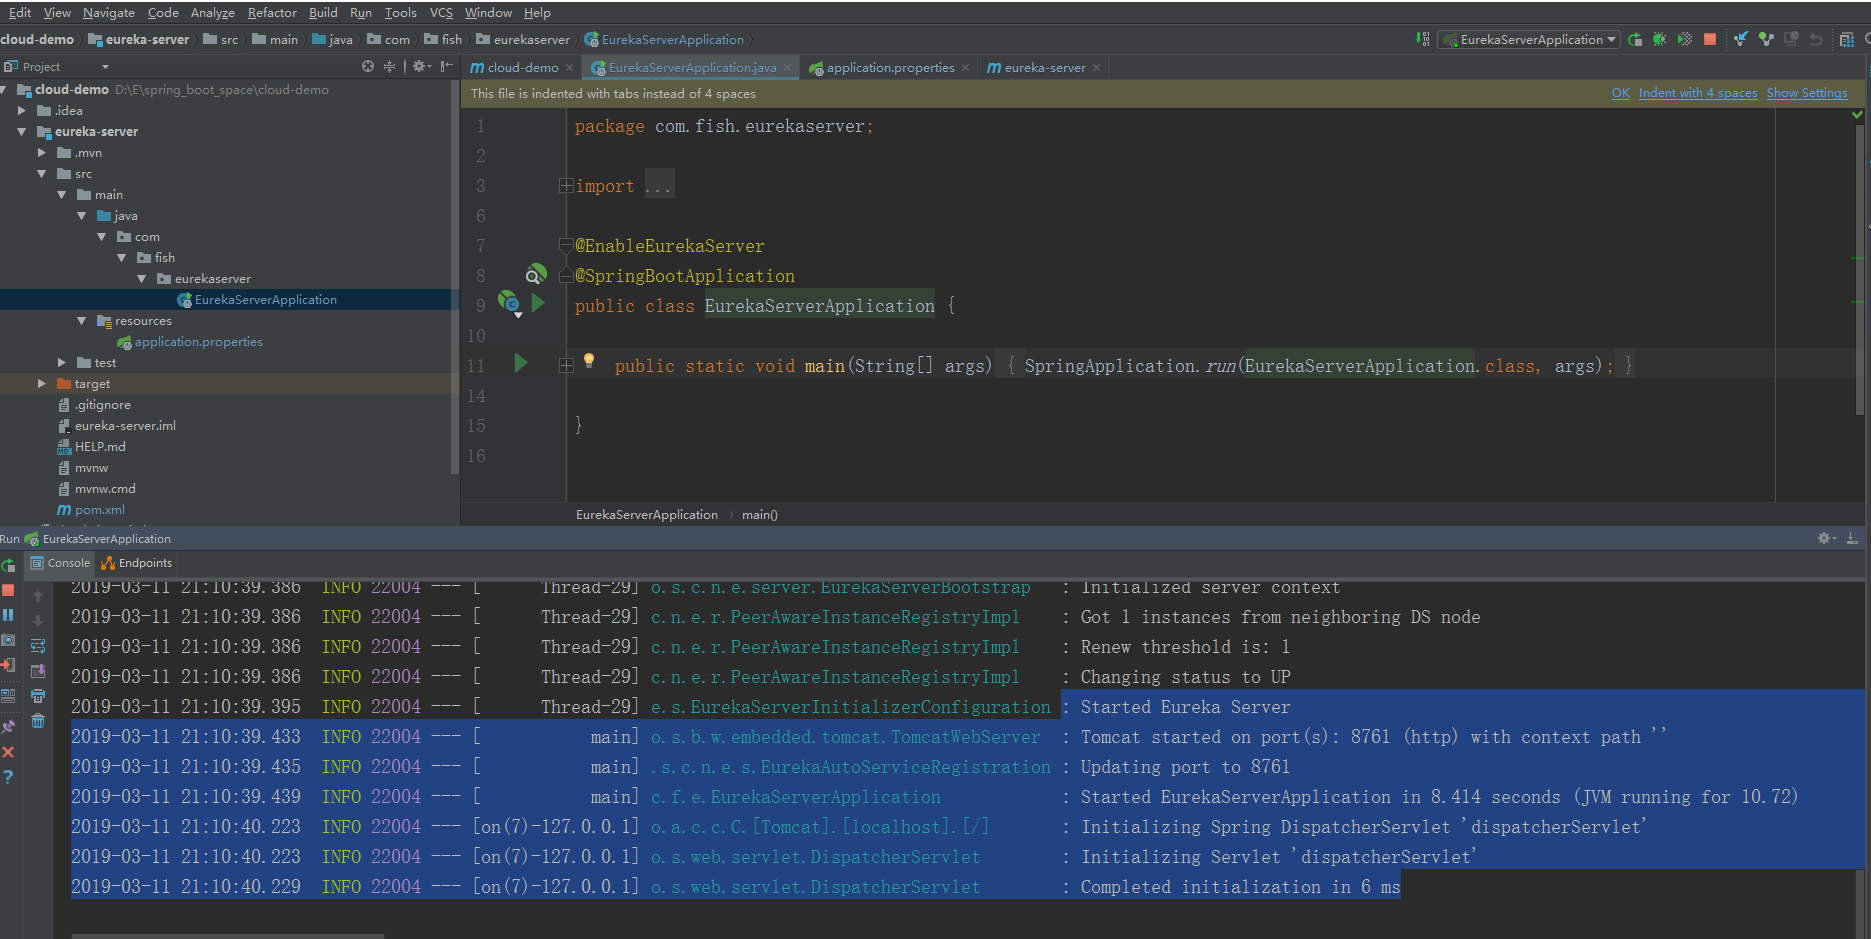Click main() in editor breadcrumb
This screenshot has width=1871, height=939.
(x=759, y=514)
